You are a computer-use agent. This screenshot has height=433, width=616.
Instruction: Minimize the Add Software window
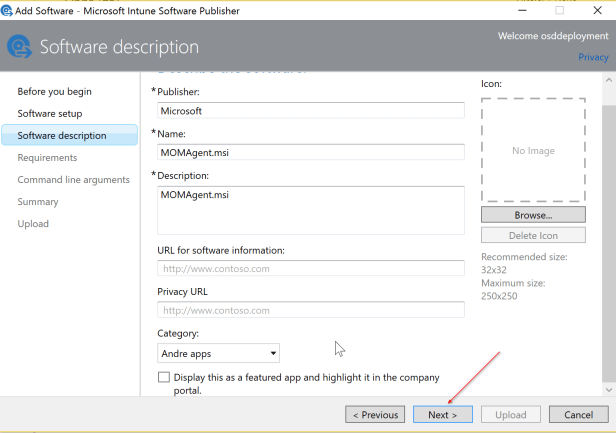(522, 10)
